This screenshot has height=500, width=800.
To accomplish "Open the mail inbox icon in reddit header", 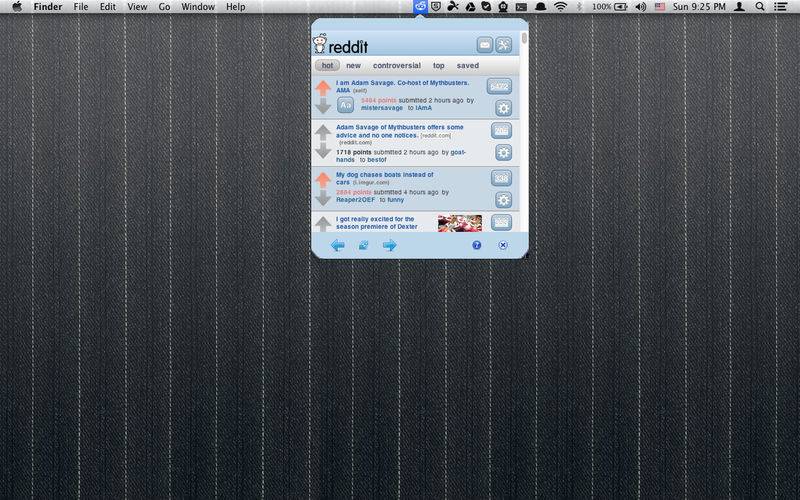I will pos(485,45).
